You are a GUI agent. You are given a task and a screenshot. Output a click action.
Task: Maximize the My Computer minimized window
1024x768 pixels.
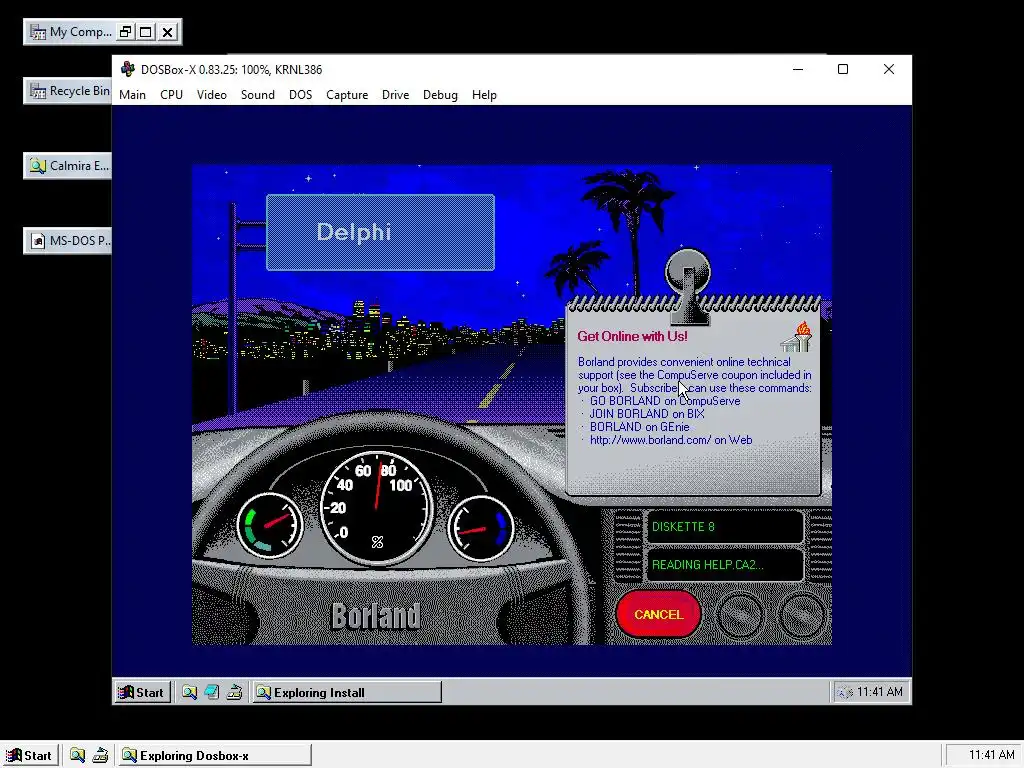pyautogui.click(x=146, y=32)
